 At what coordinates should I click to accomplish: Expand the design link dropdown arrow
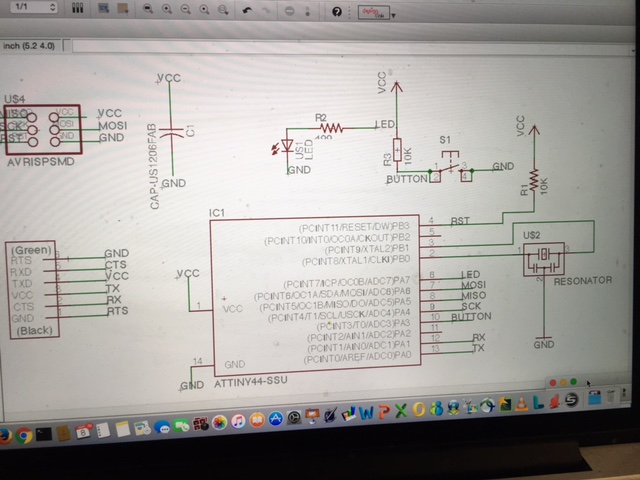click(393, 16)
